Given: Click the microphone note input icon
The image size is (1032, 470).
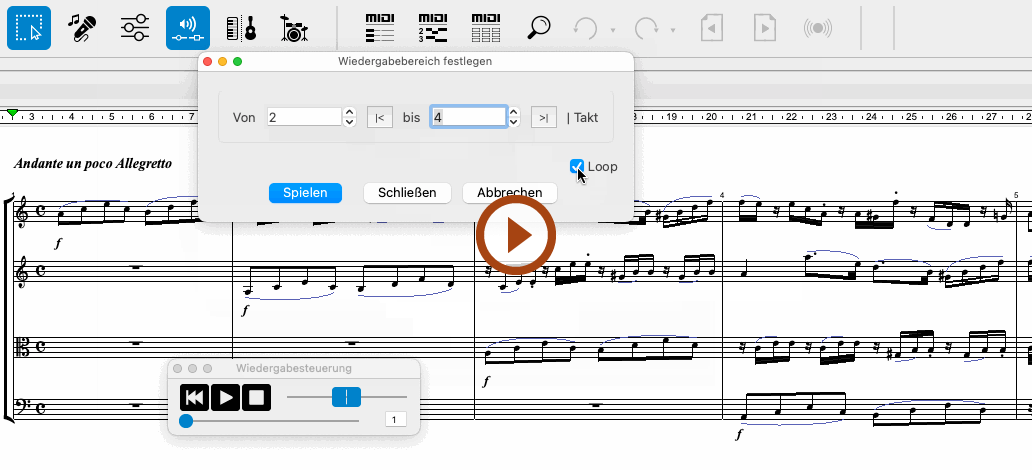Looking at the screenshot, I should (81, 28).
